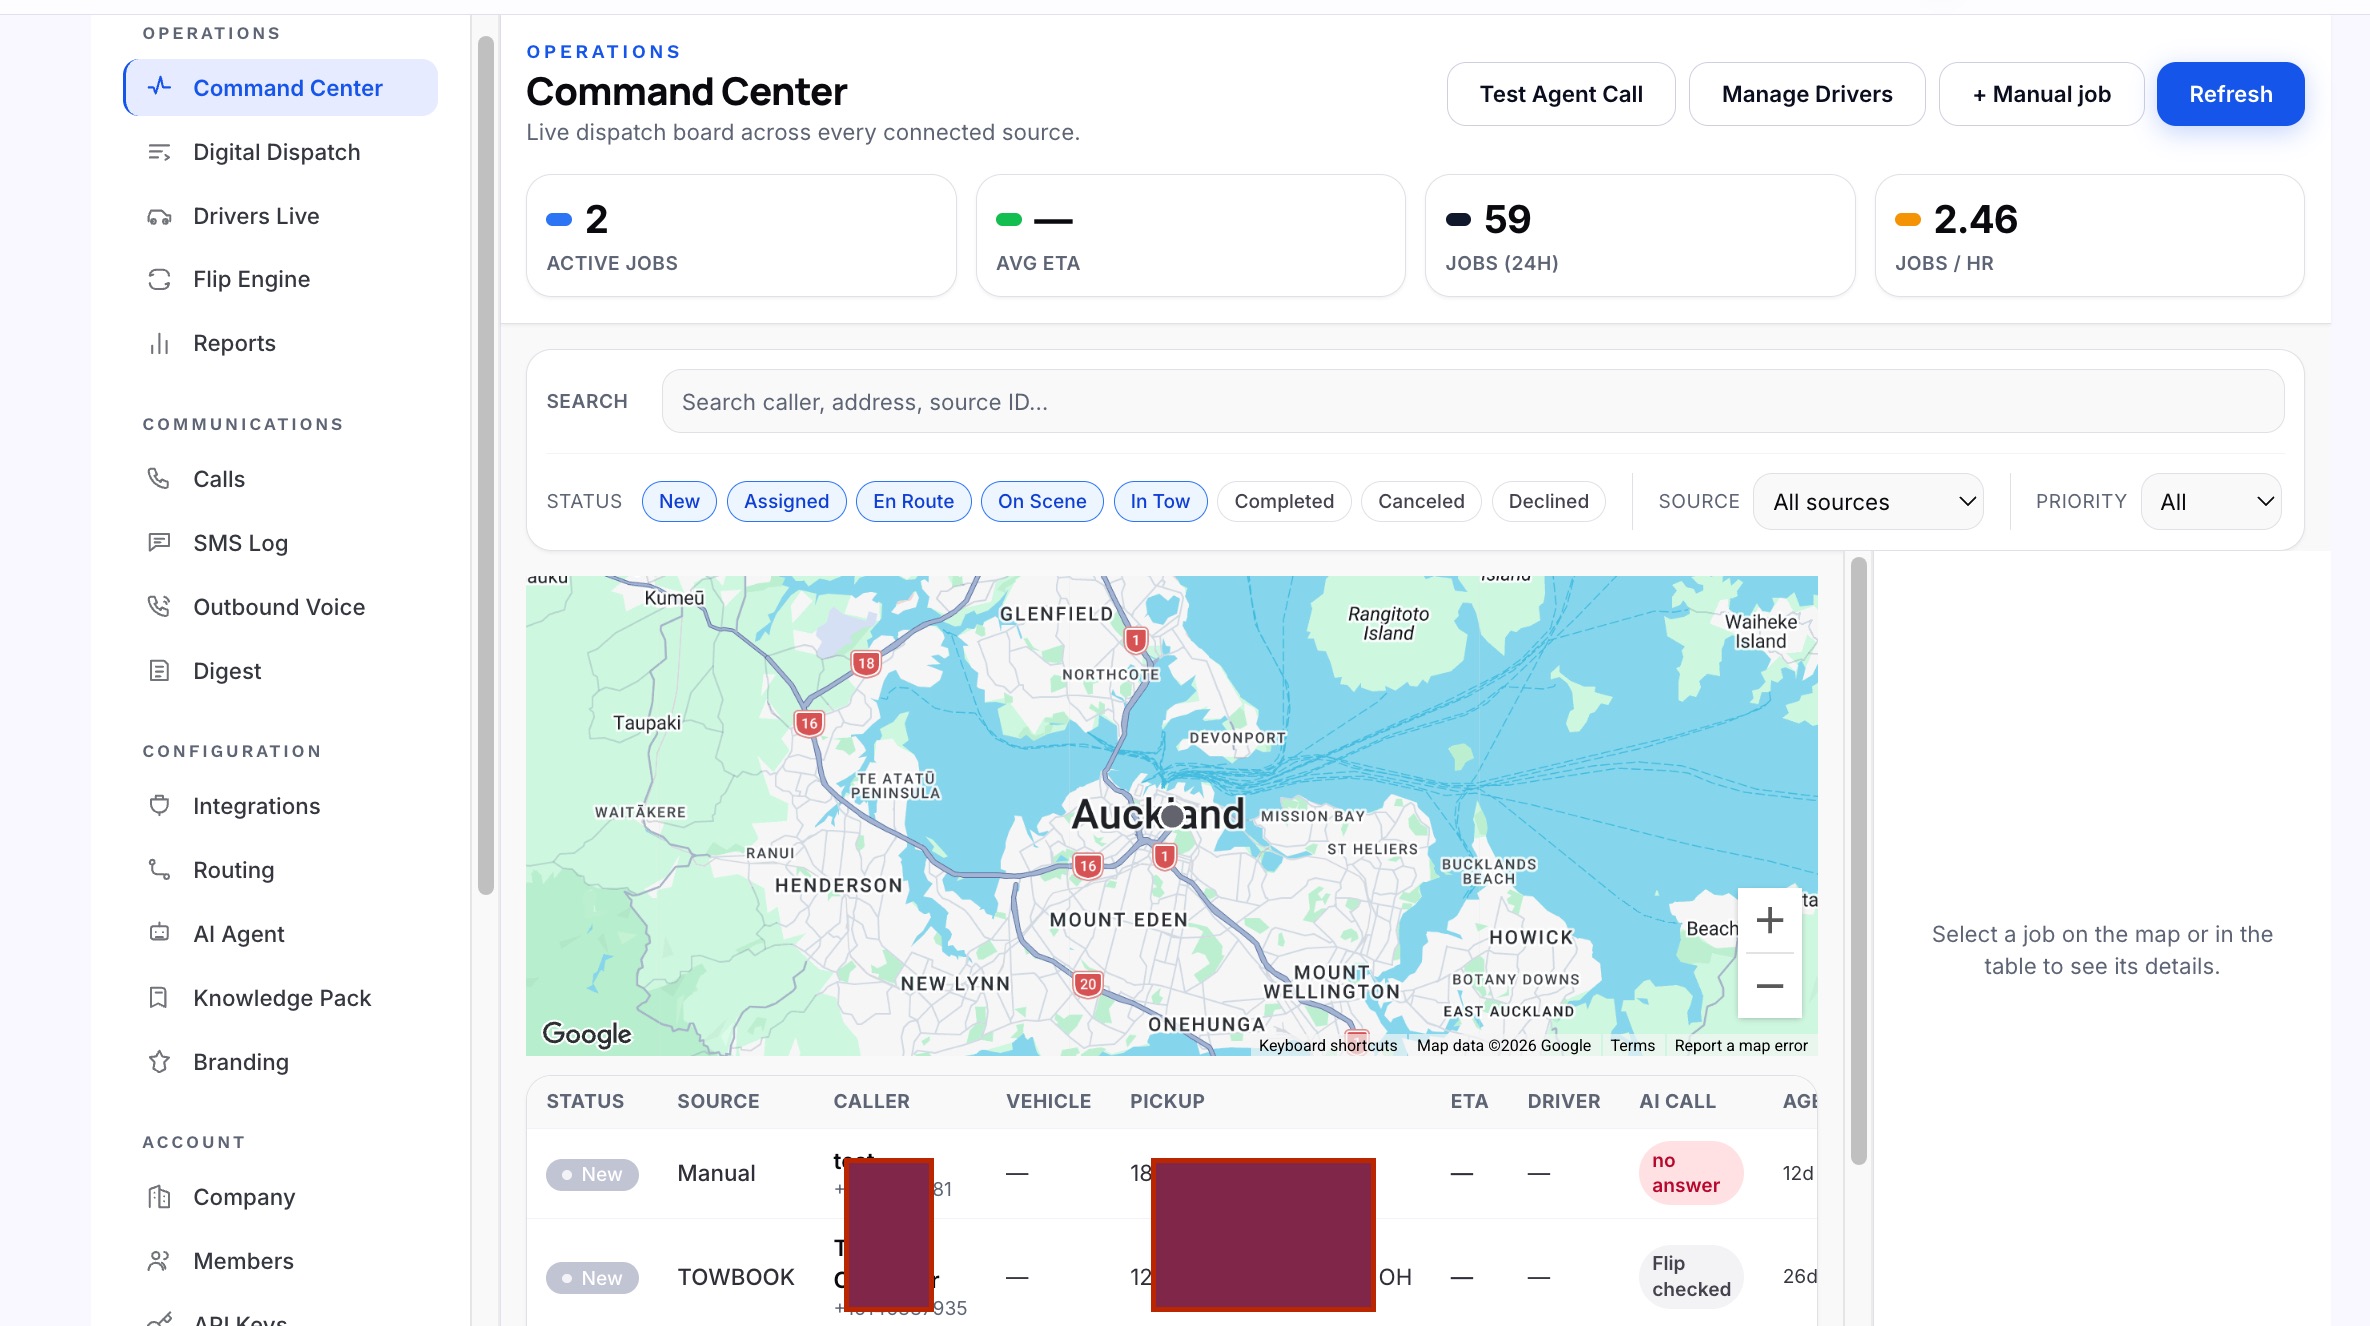
Task: Click the Flip Engine refresh-arrows icon
Action: point(159,279)
